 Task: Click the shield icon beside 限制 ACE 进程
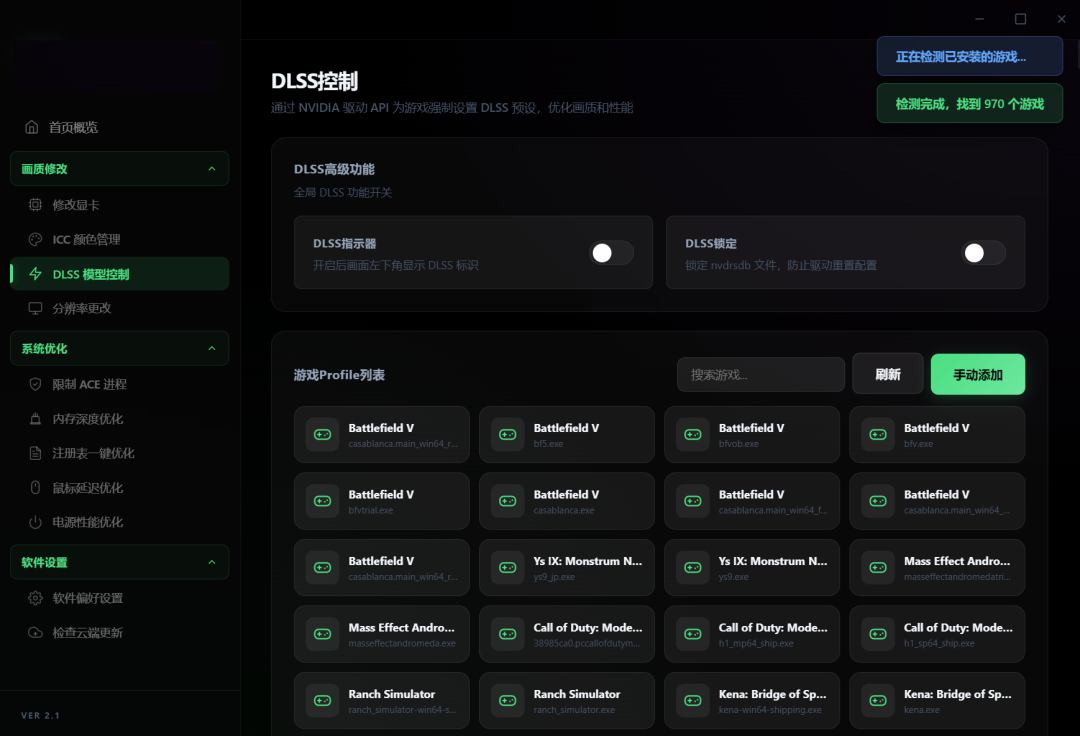tap(35, 384)
